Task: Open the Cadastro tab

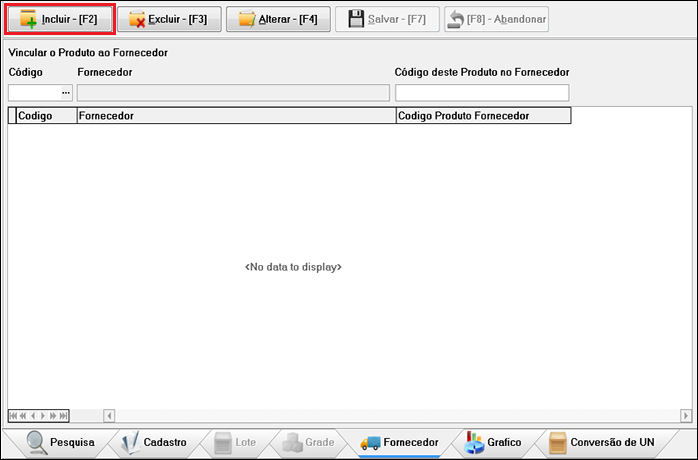Action: [154, 442]
